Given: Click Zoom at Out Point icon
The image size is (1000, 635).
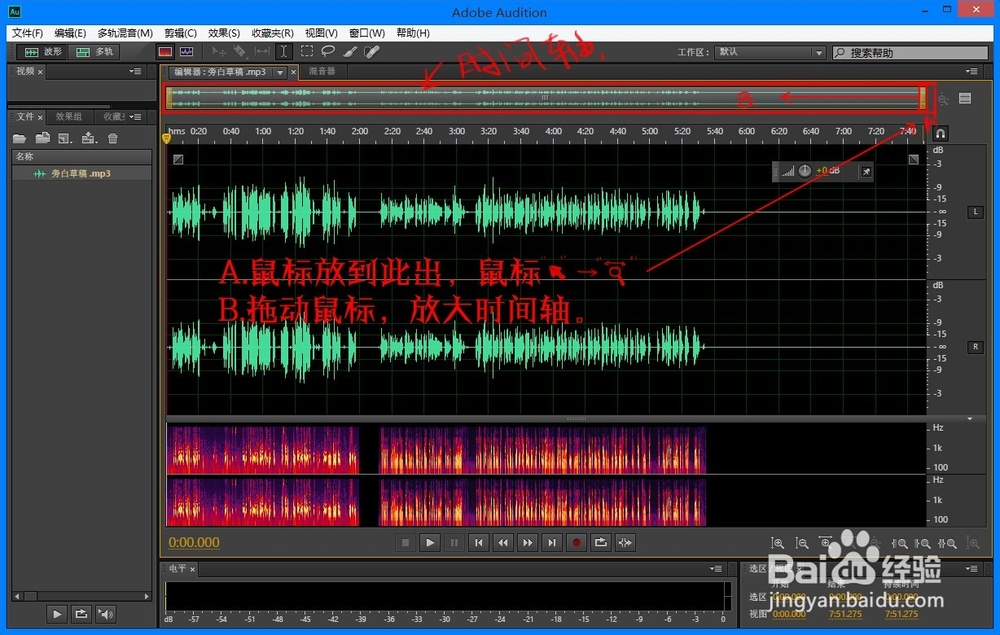Looking at the screenshot, I should (x=923, y=543).
